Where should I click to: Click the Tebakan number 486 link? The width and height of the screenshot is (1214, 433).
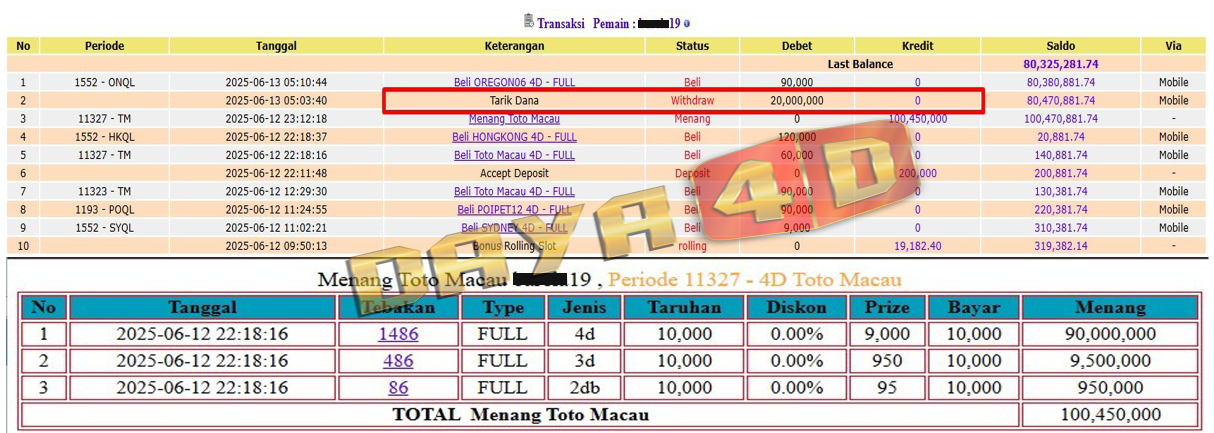coord(398,360)
